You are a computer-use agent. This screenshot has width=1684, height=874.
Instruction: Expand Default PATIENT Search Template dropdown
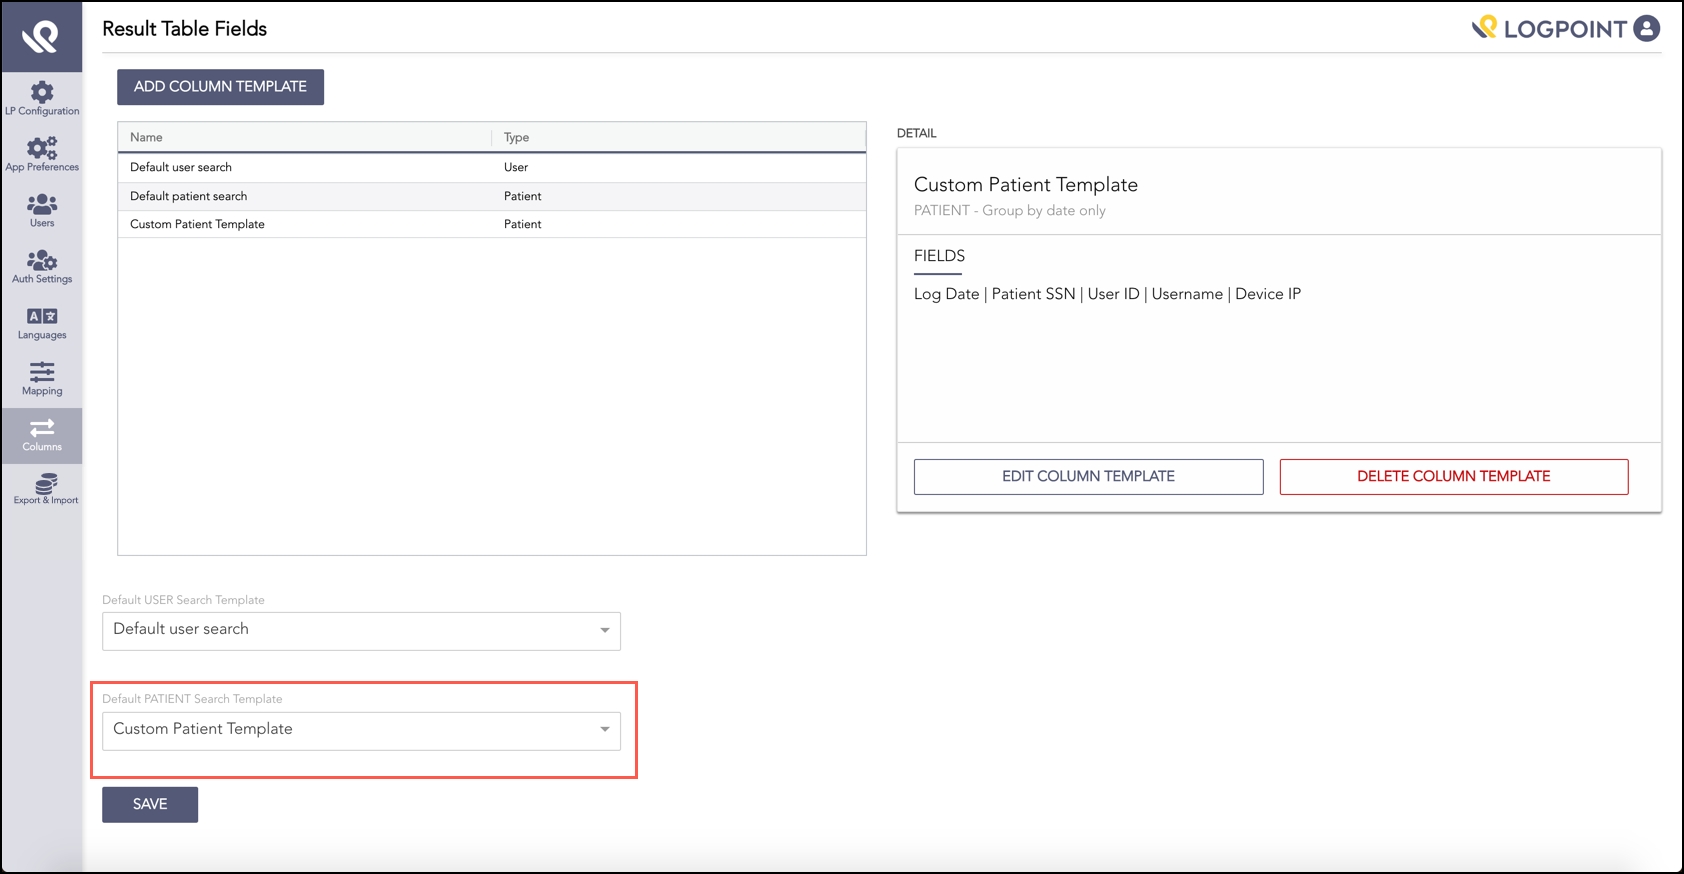pyautogui.click(x=361, y=730)
